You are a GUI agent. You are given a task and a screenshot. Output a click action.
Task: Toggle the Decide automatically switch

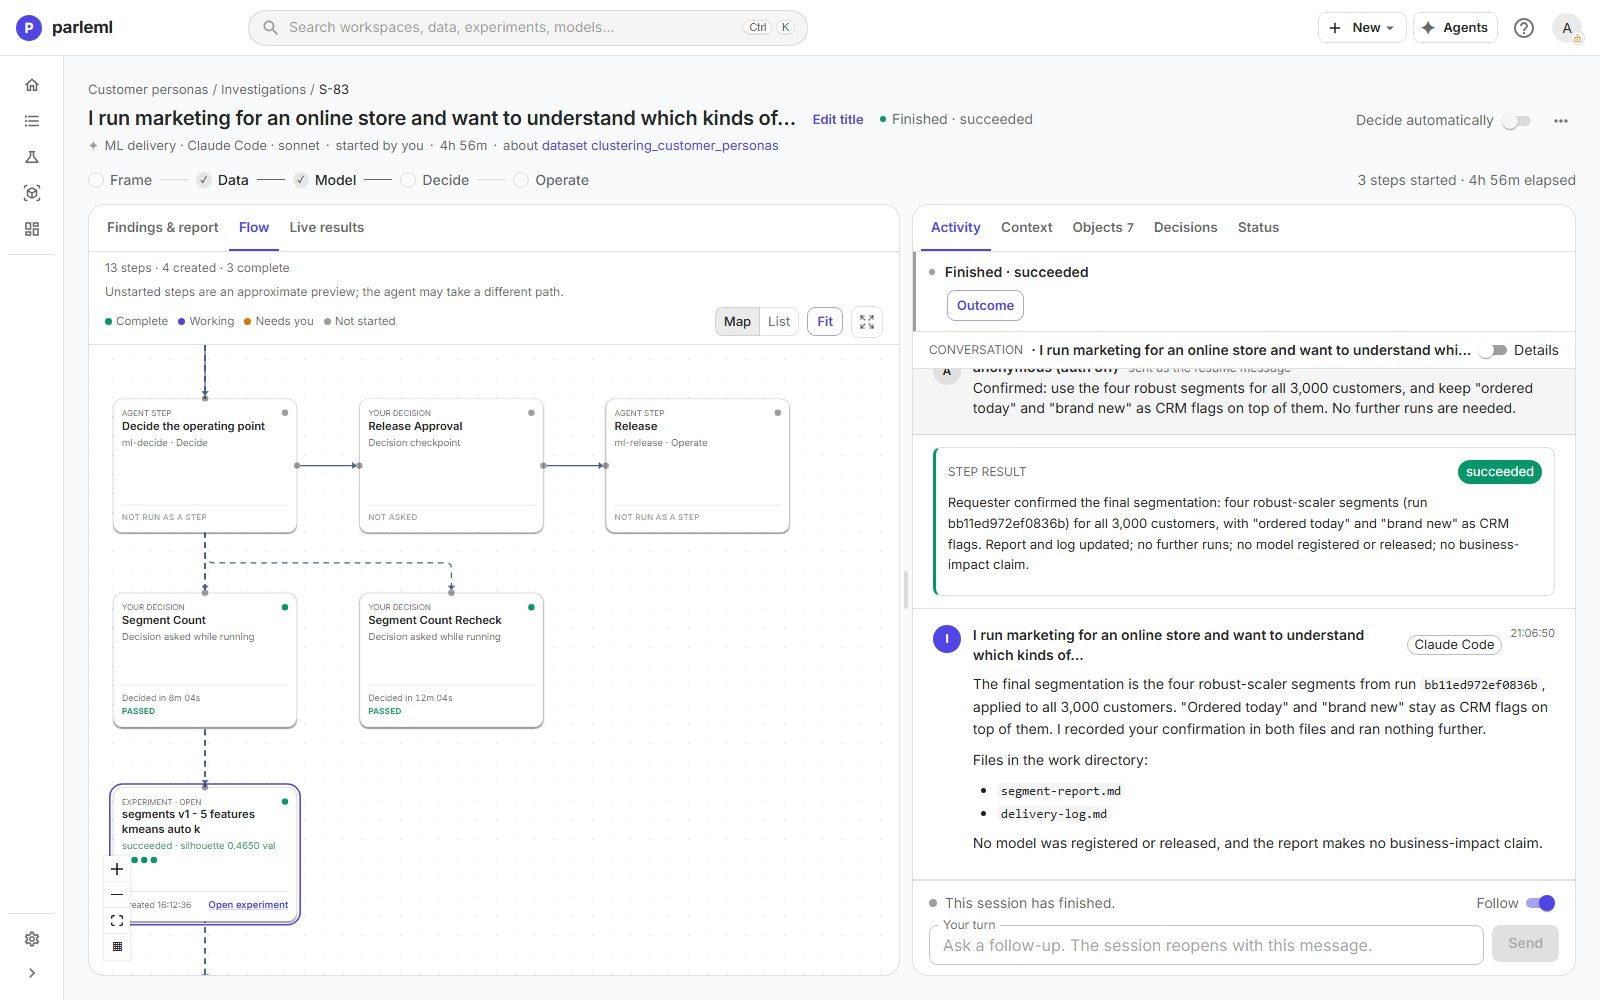(1516, 121)
